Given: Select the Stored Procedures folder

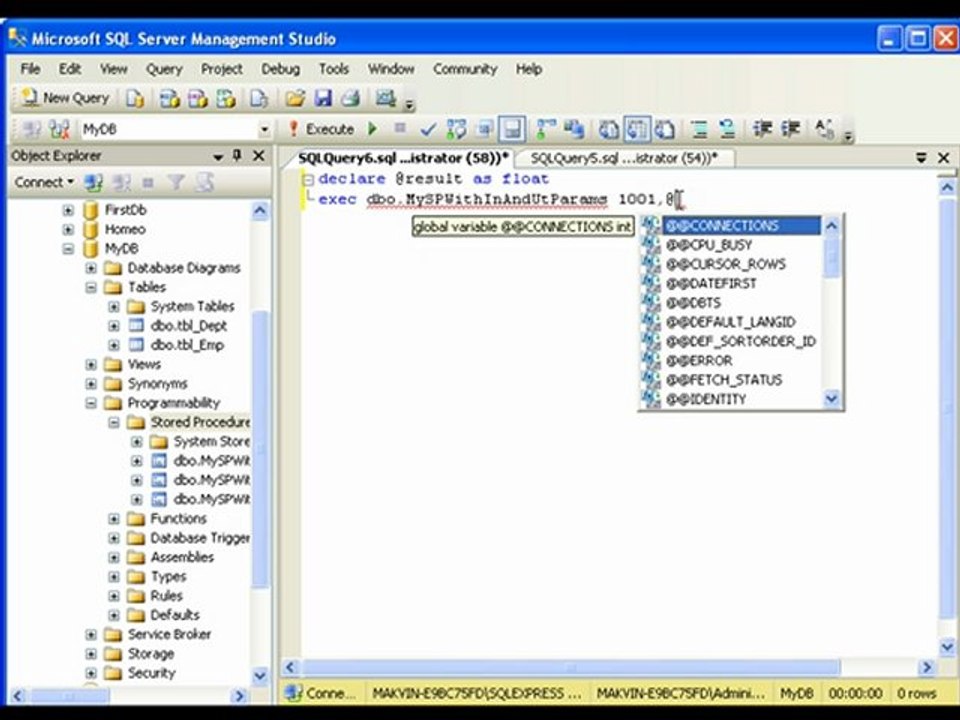Looking at the screenshot, I should 200,422.
